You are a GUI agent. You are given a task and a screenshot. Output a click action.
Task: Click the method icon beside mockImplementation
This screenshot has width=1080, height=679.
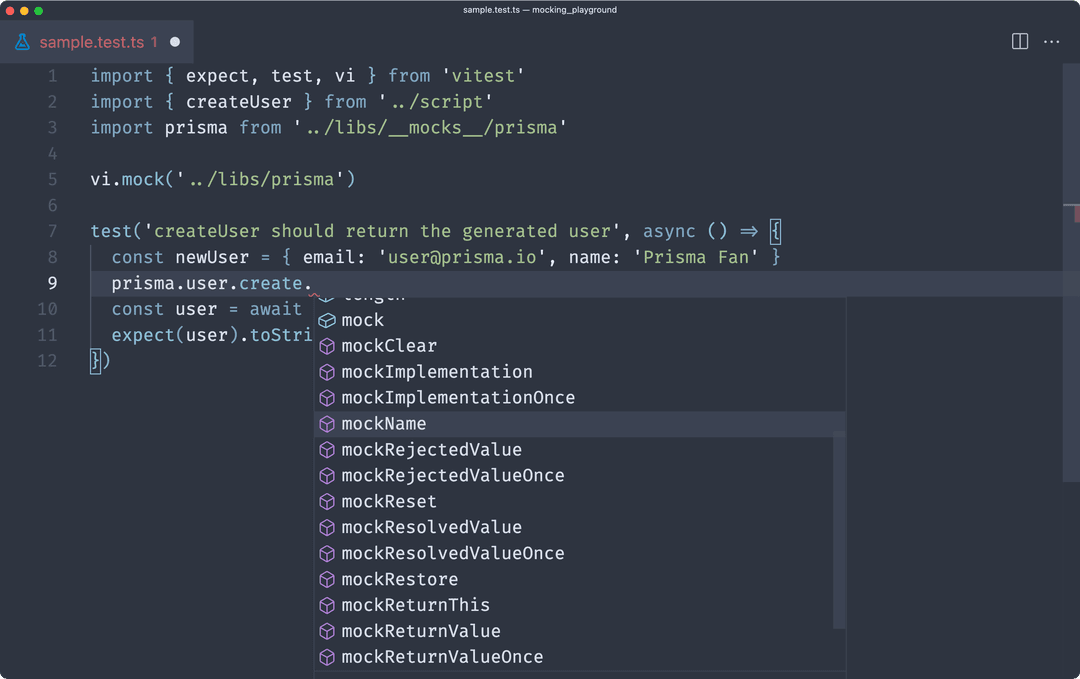327,371
